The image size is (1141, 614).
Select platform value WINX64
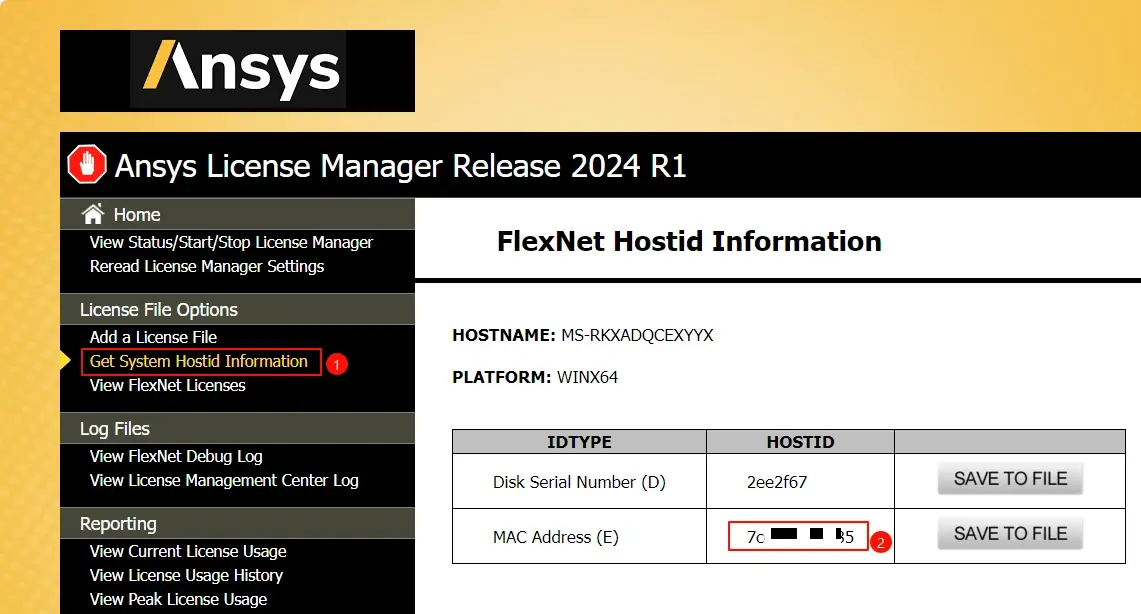pos(587,378)
